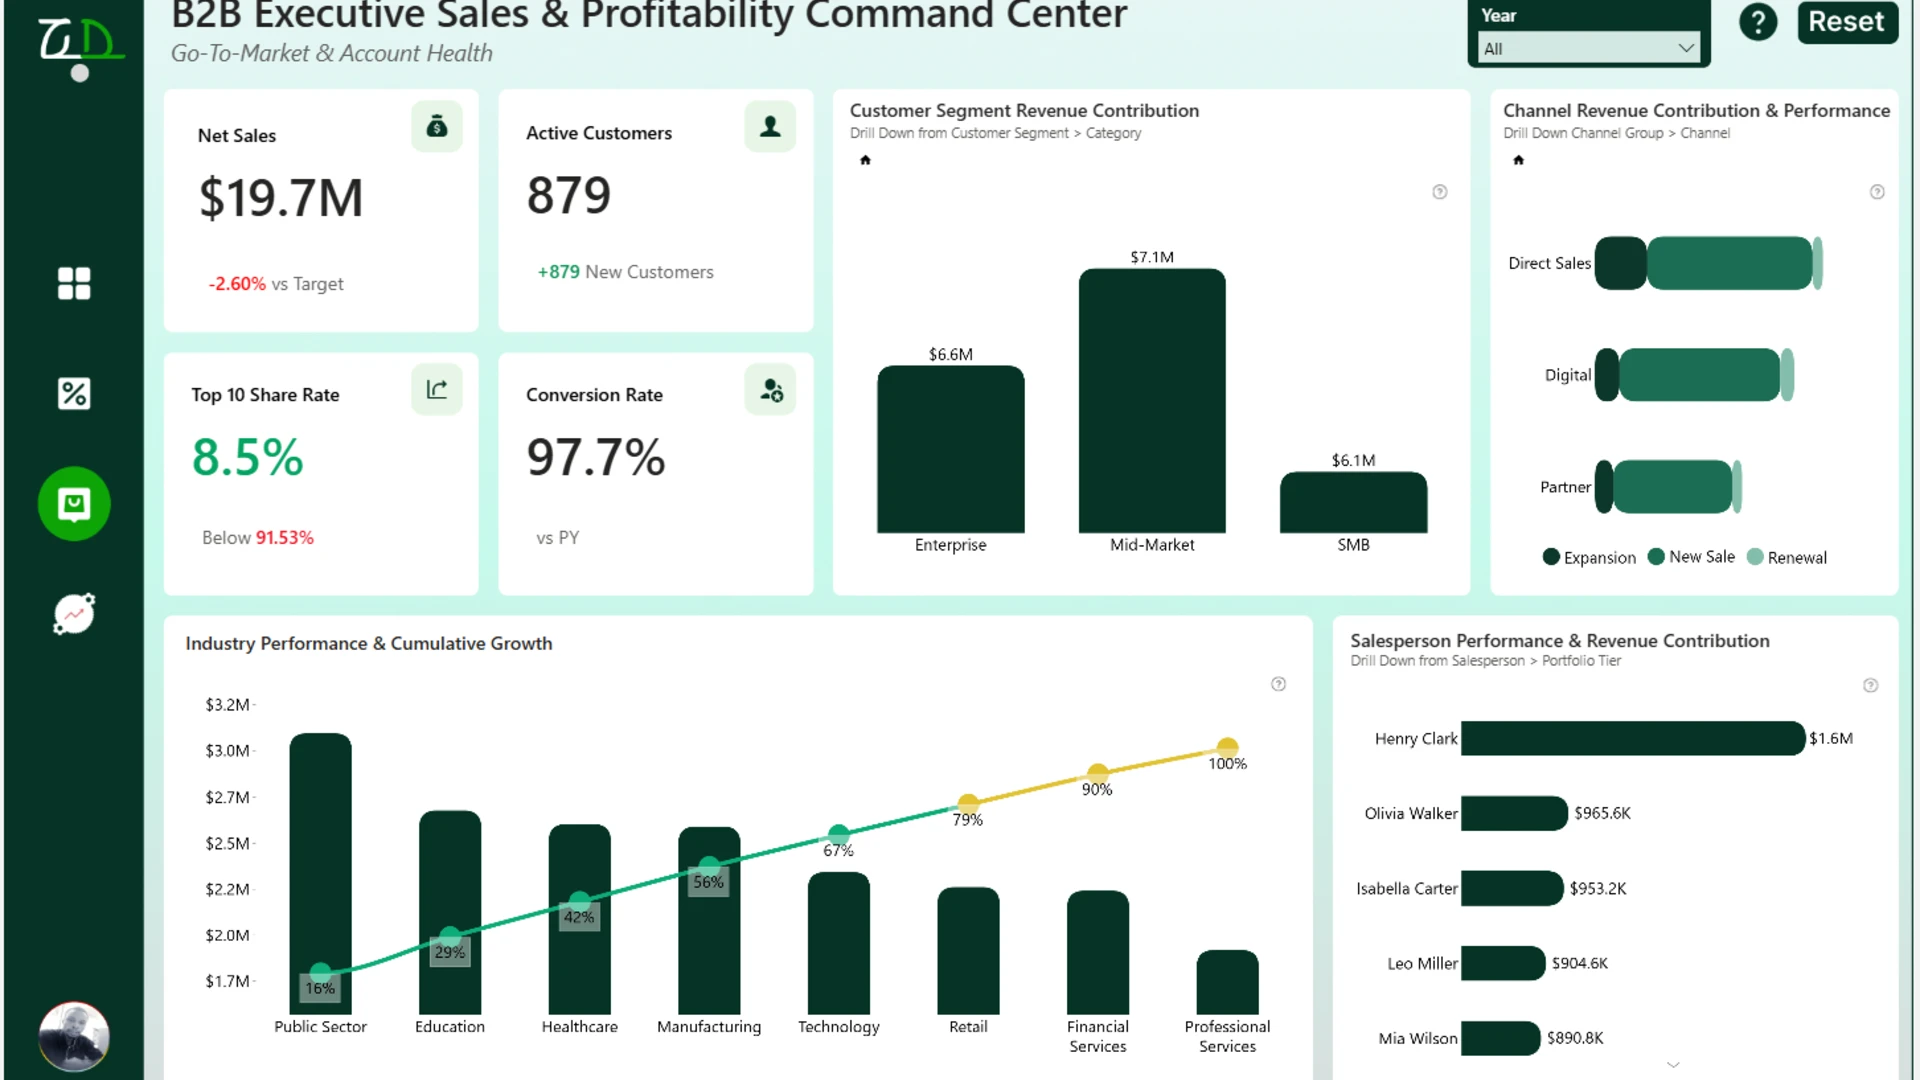This screenshot has width=1920, height=1080.
Task: Click the chart icon on Top 10 Share Rate
Action: pos(437,389)
